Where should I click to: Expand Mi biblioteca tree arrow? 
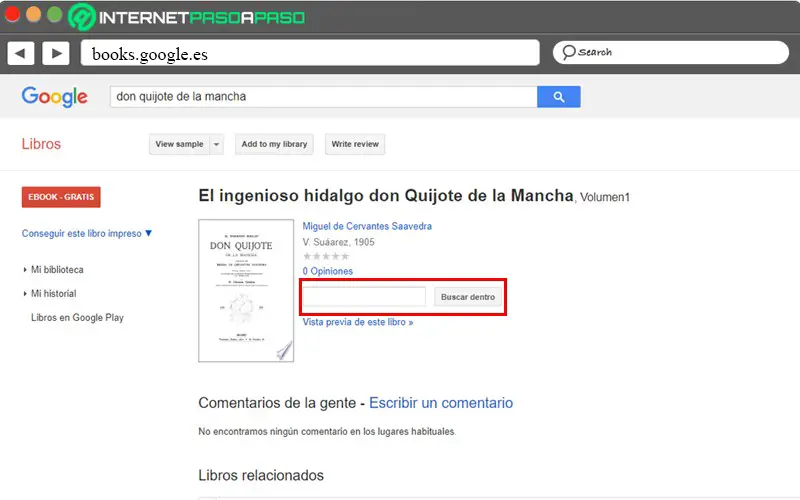(24, 269)
